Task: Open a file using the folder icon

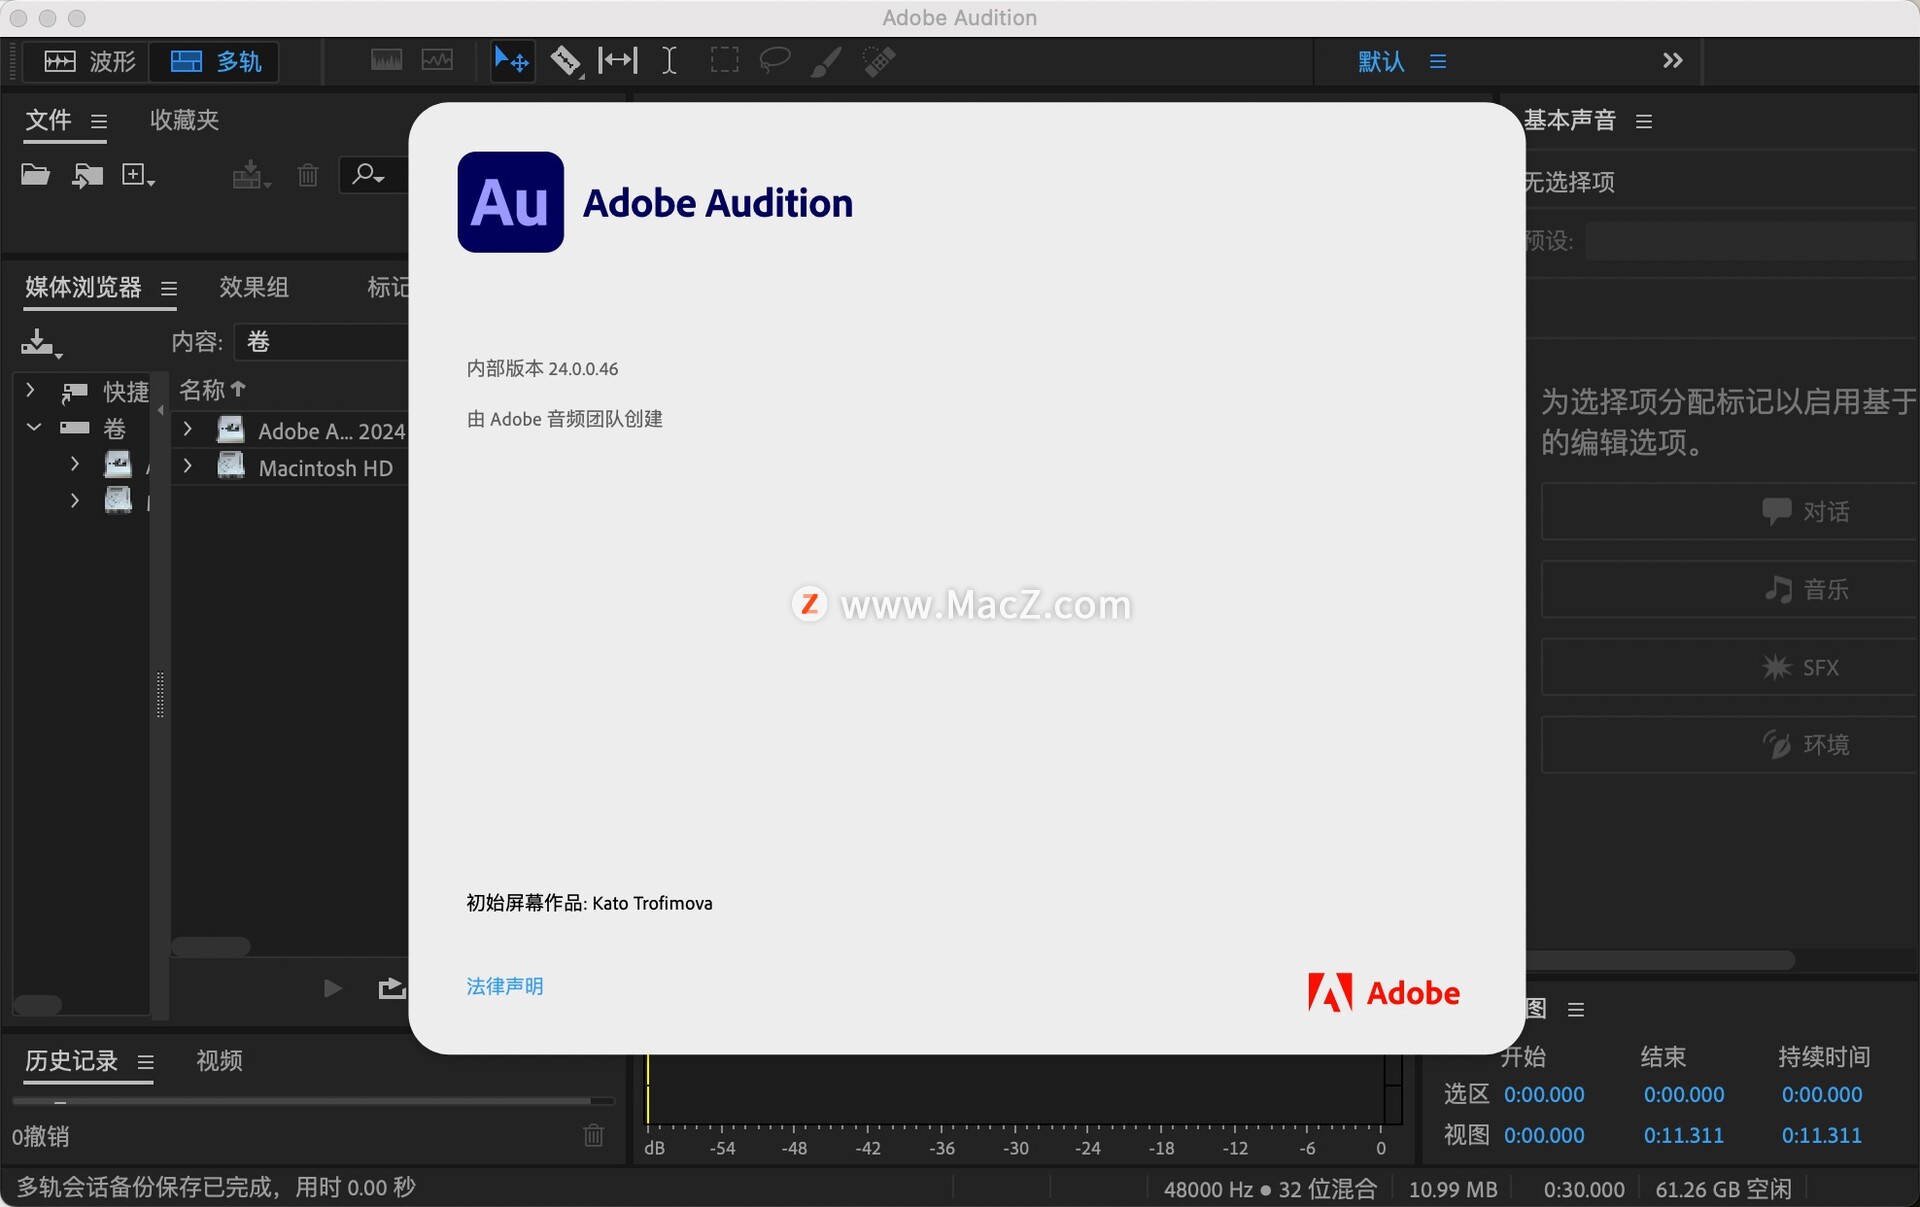Action: (x=34, y=174)
